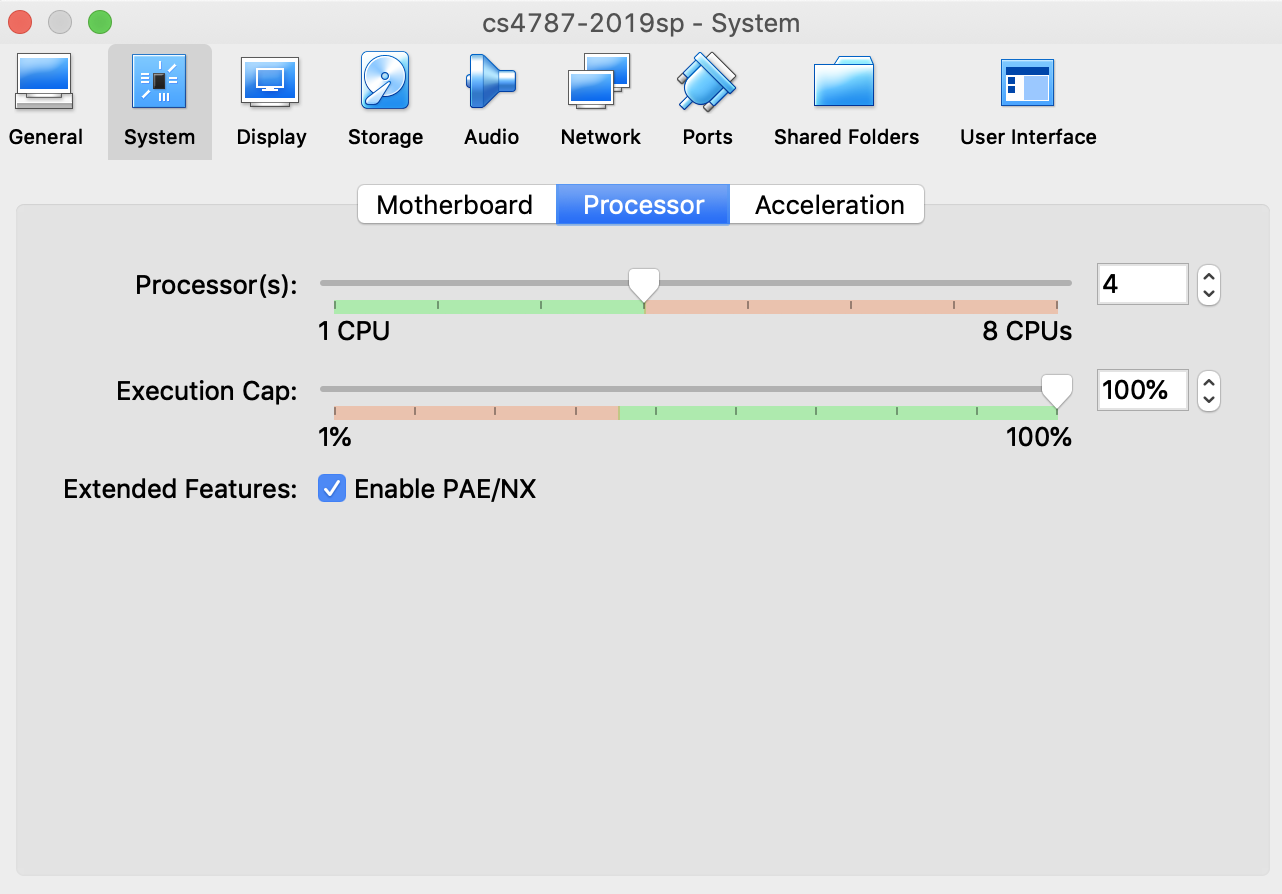Screen dimensions: 1282x894
Task: Switch to the Motherboard tab
Action: (455, 205)
